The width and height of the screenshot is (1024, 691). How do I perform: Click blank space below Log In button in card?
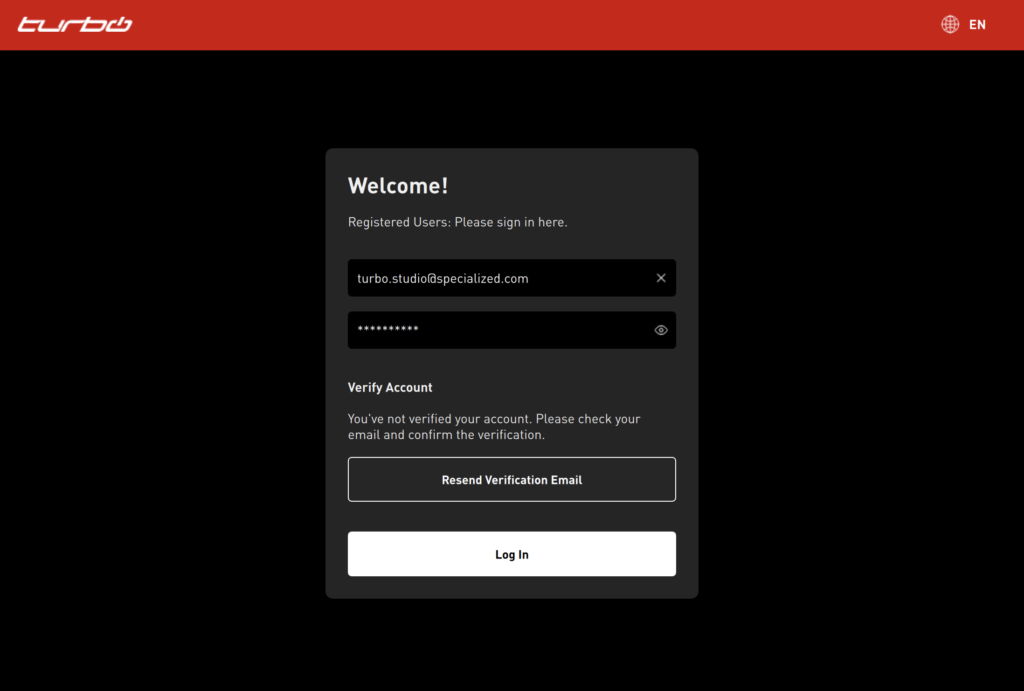click(x=511, y=587)
